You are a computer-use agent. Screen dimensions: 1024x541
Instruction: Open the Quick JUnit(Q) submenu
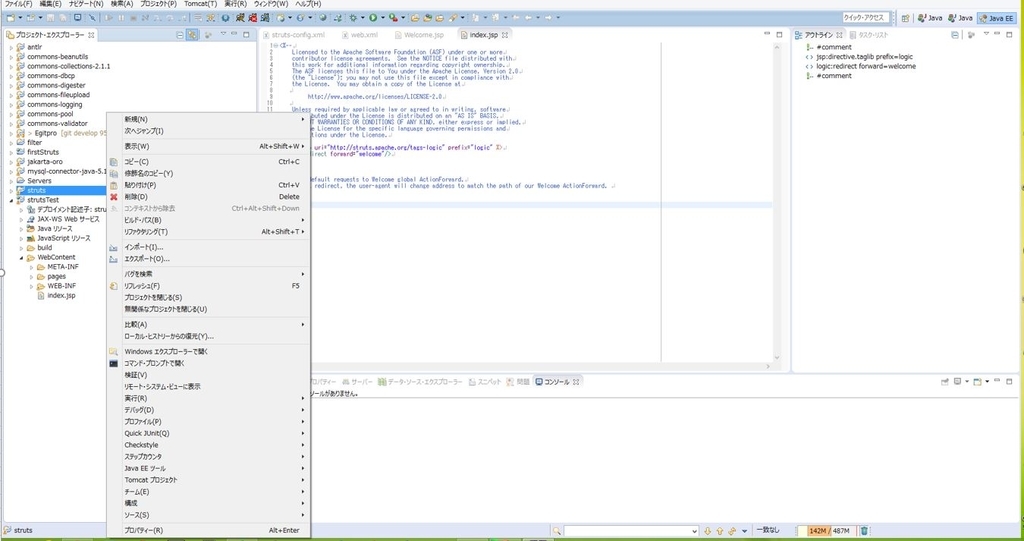(208, 433)
